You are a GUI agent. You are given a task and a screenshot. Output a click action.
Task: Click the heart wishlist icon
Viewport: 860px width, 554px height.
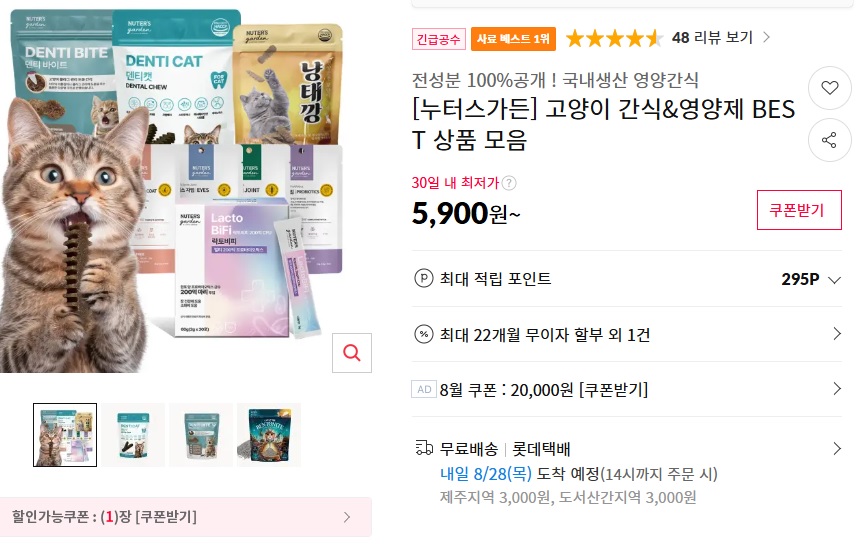point(829,88)
